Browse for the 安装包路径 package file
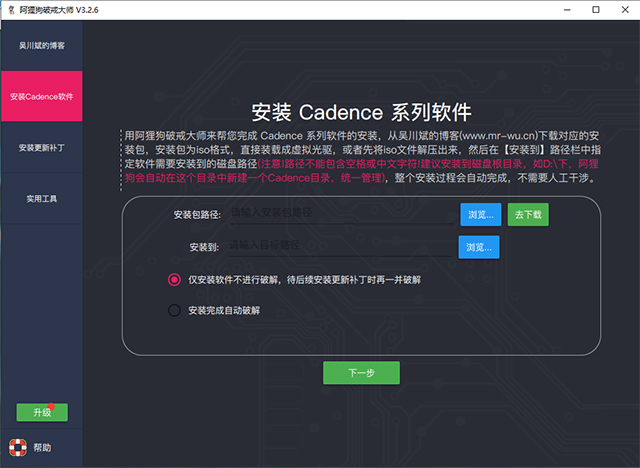This screenshot has height=468, width=640. (x=479, y=214)
